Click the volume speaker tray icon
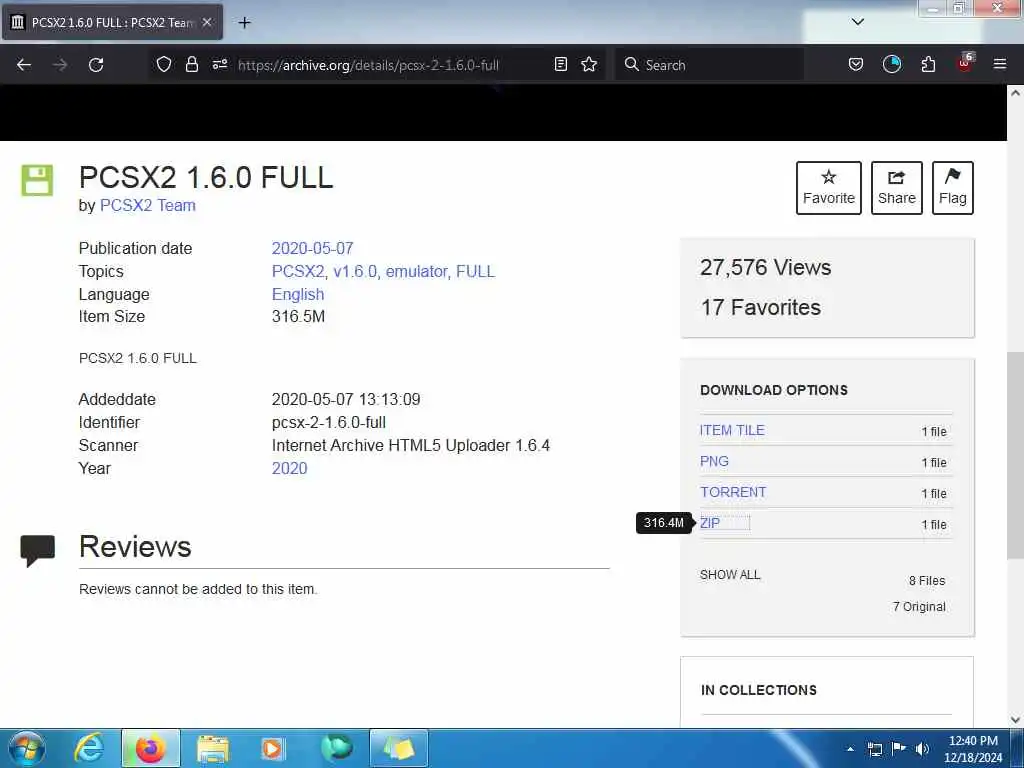Viewport: 1024px width, 768px height. coord(922,749)
